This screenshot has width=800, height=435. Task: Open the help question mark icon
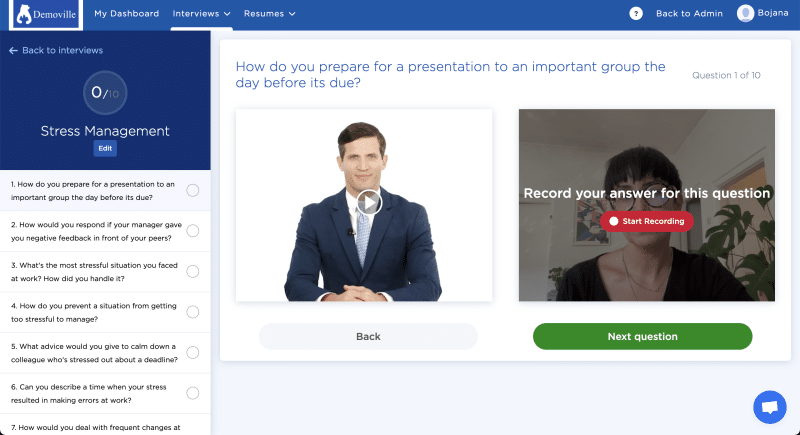click(x=636, y=14)
